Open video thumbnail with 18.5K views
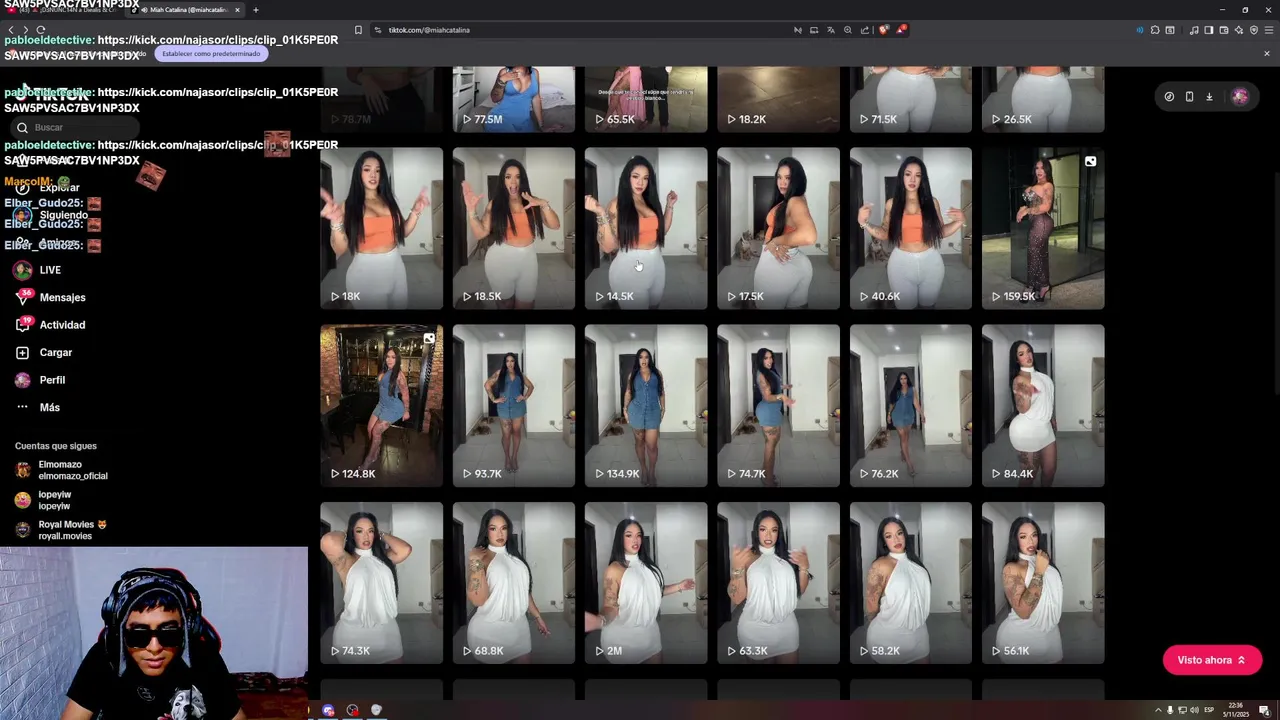The height and width of the screenshot is (720, 1280). [514, 228]
